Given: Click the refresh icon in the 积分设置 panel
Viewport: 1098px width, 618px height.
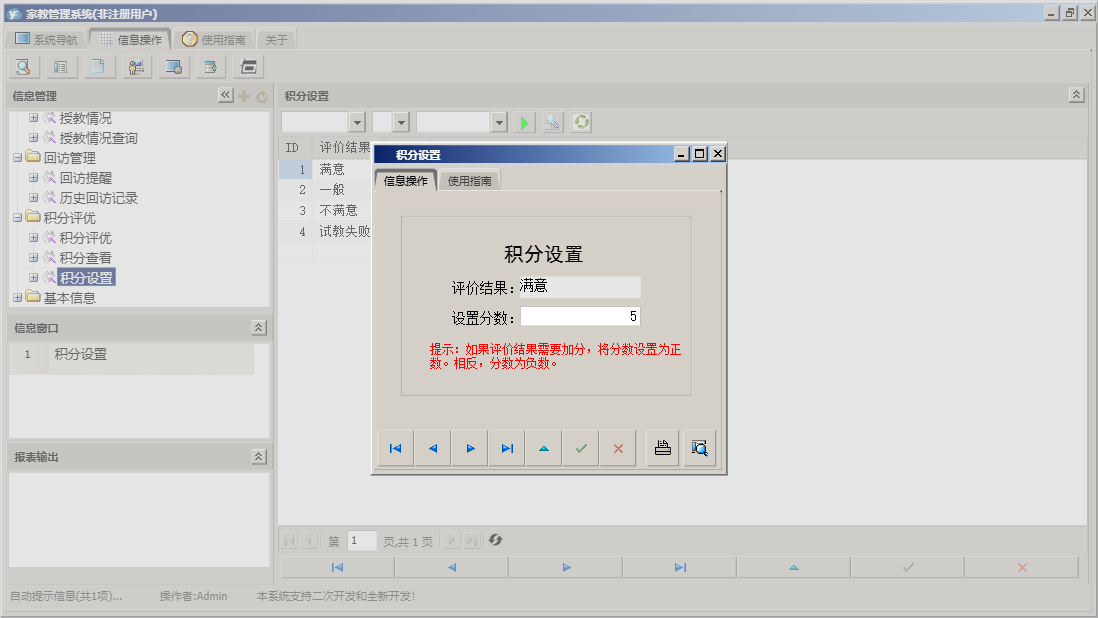Looking at the screenshot, I should 580,121.
